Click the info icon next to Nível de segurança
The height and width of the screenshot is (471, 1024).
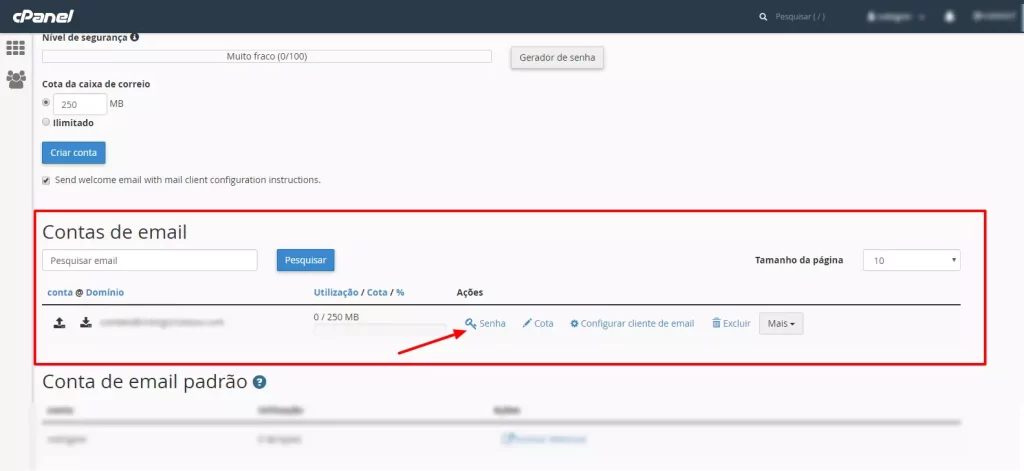(135, 37)
